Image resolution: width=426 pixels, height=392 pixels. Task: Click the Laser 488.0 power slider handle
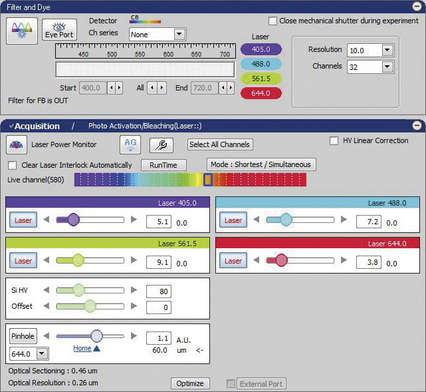286,220
